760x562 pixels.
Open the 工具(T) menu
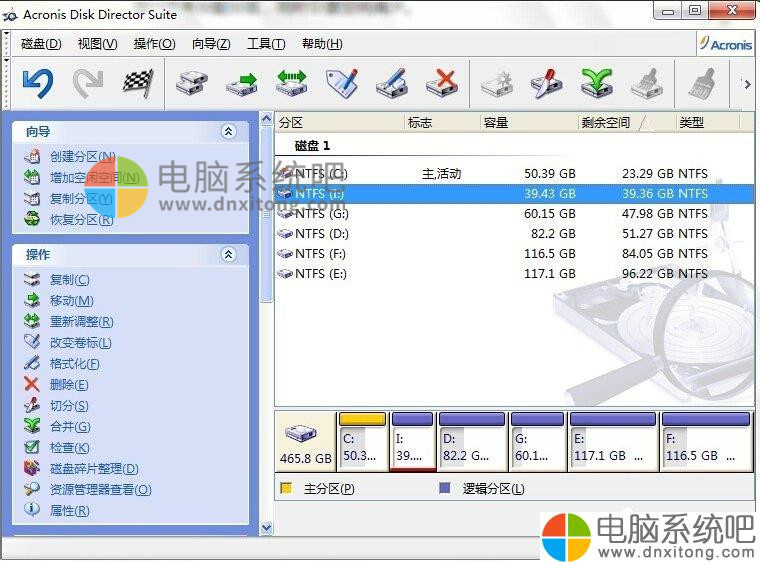pyautogui.click(x=266, y=44)
